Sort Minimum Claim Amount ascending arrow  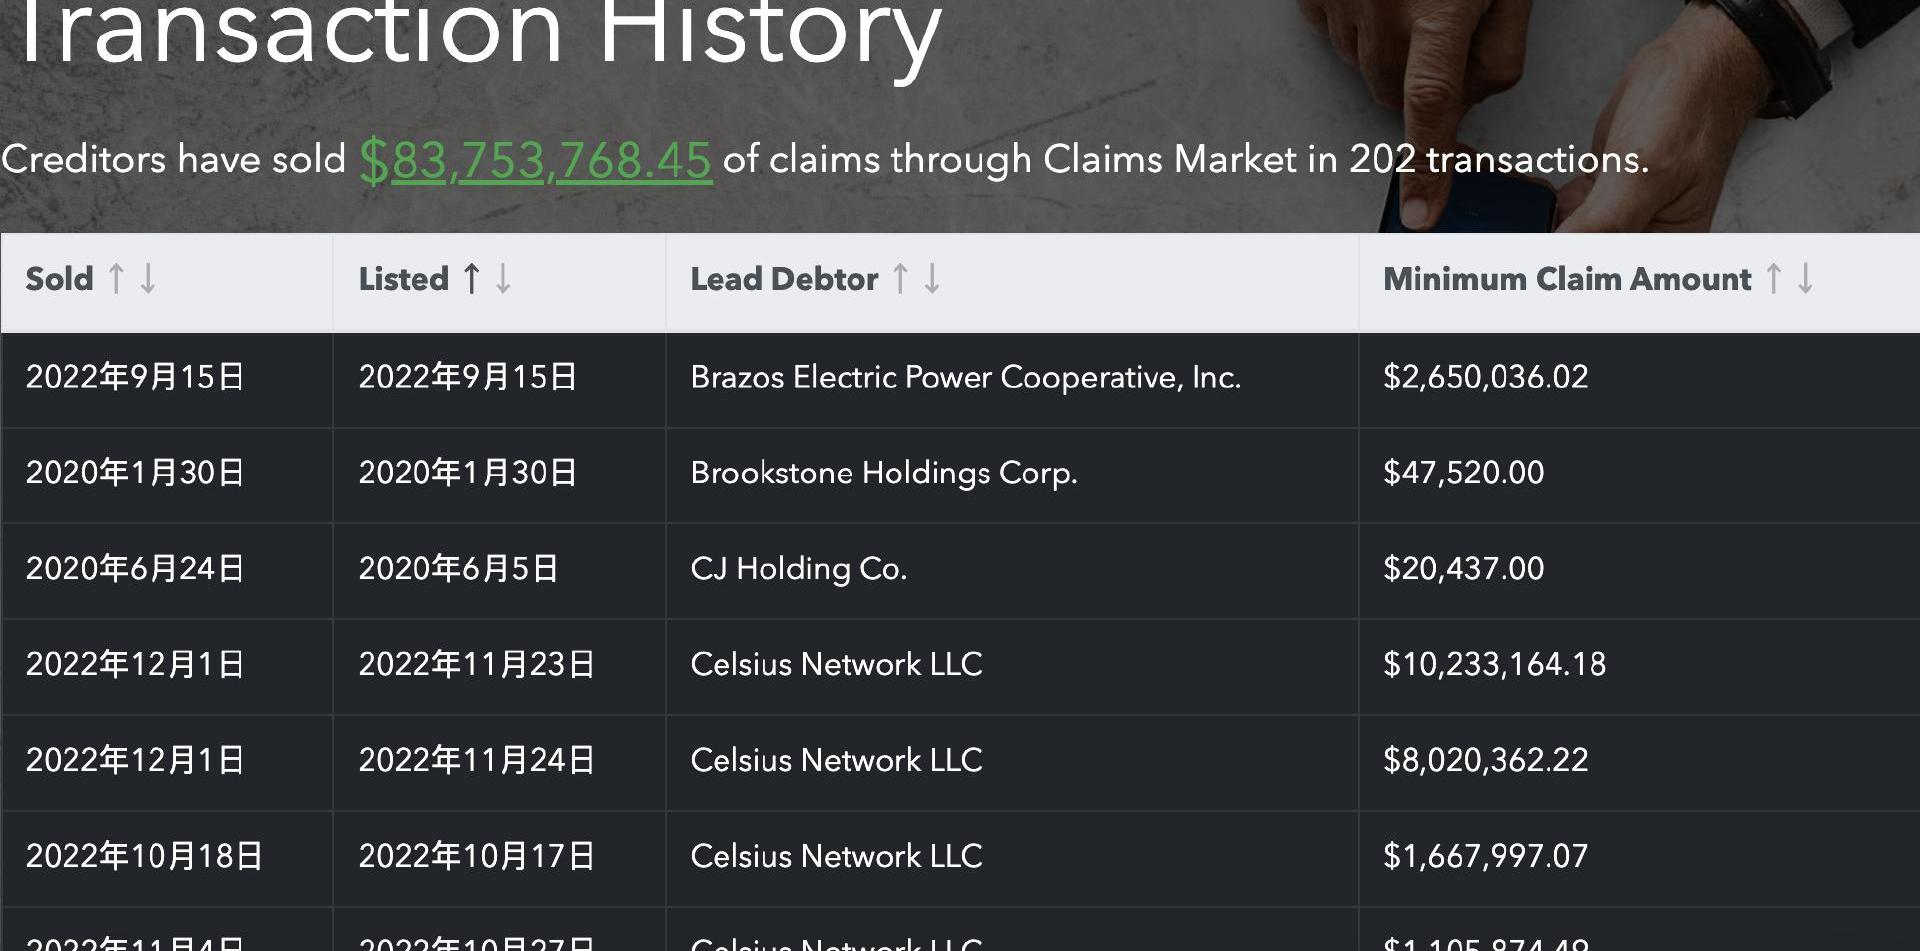[1773, 279]
